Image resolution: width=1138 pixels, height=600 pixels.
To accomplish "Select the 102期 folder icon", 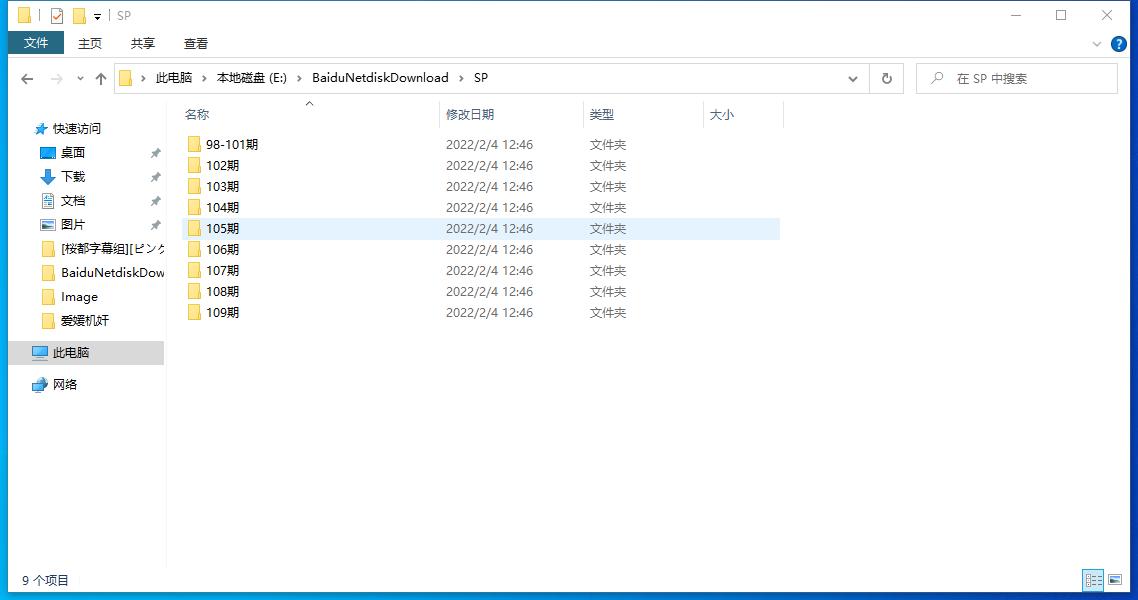I will 194,165.
